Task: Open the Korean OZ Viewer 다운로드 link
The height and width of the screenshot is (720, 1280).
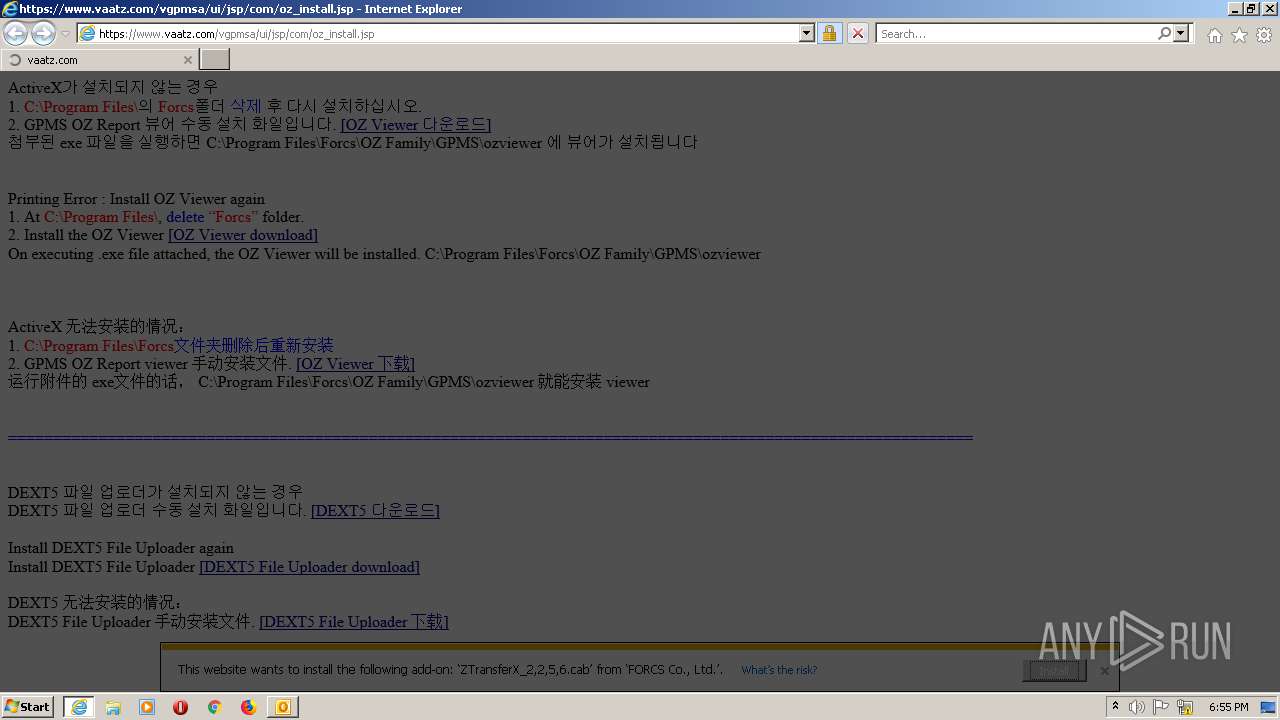Action: tap(415, 125)
